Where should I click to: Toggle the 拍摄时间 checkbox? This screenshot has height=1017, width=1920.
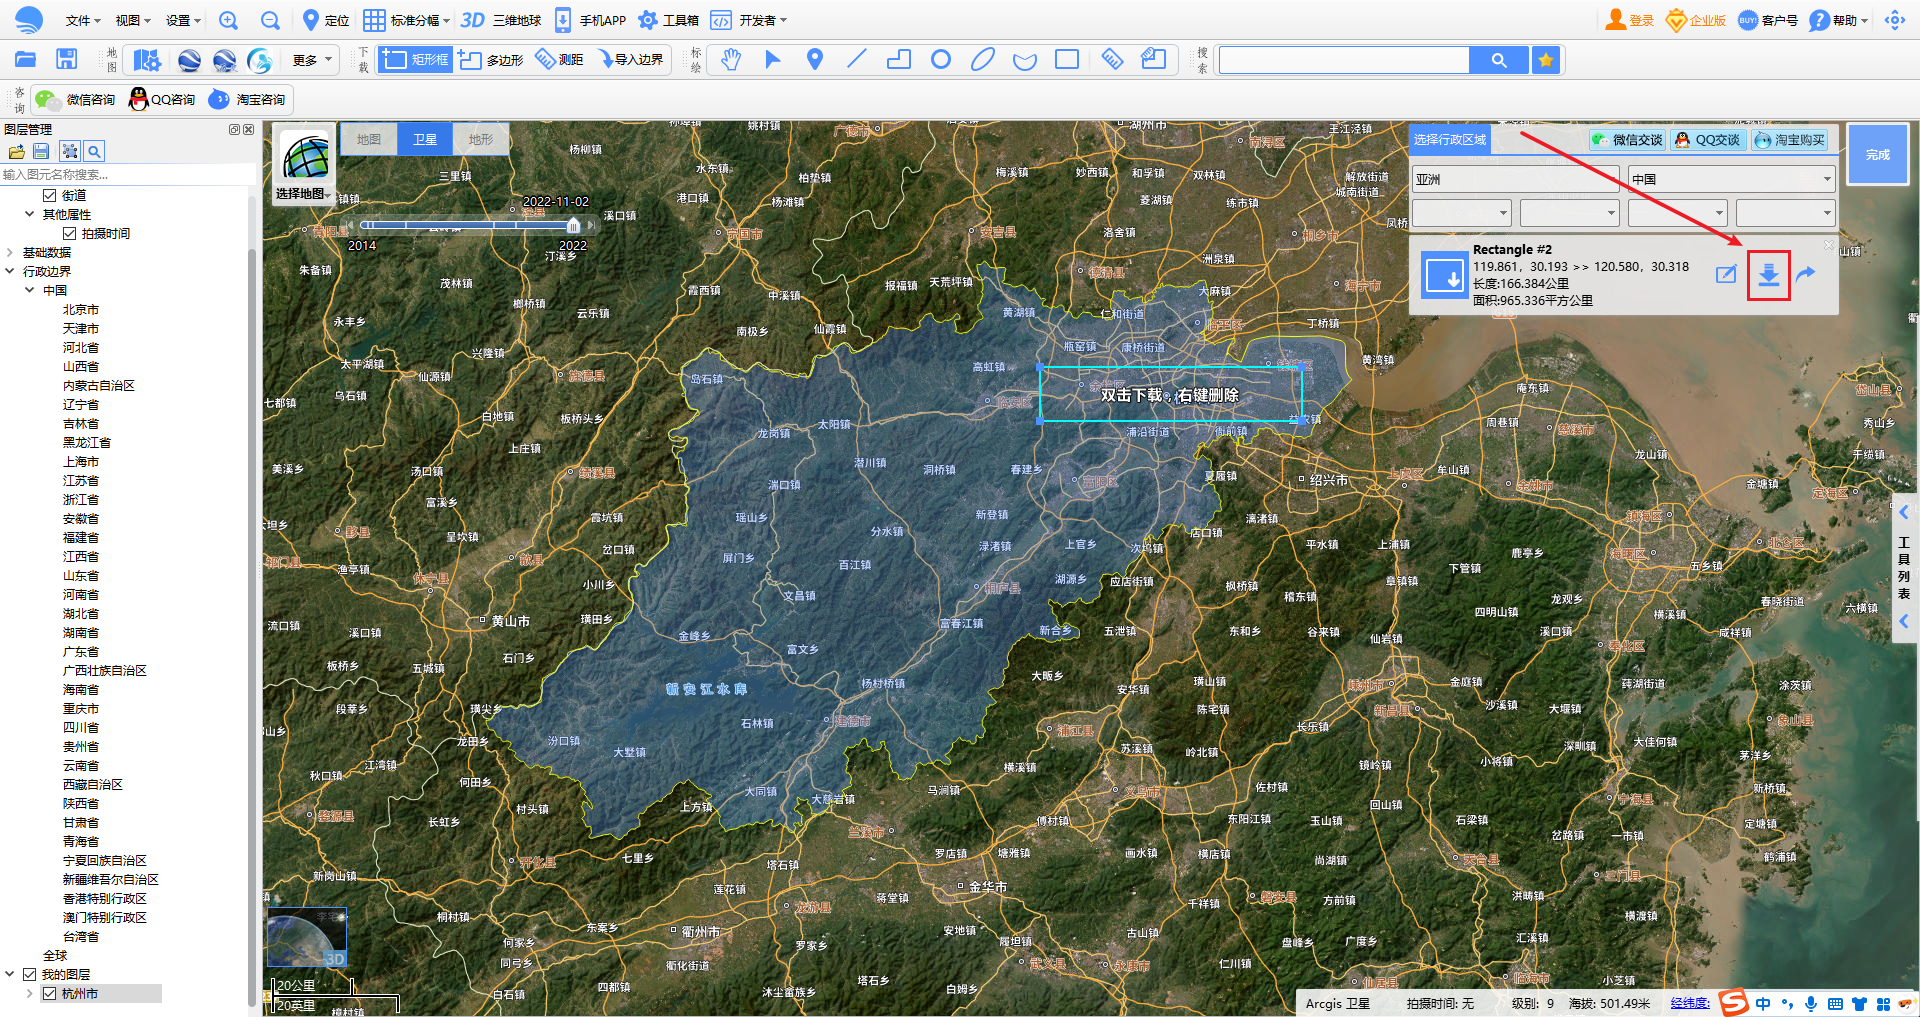[69, 234]
